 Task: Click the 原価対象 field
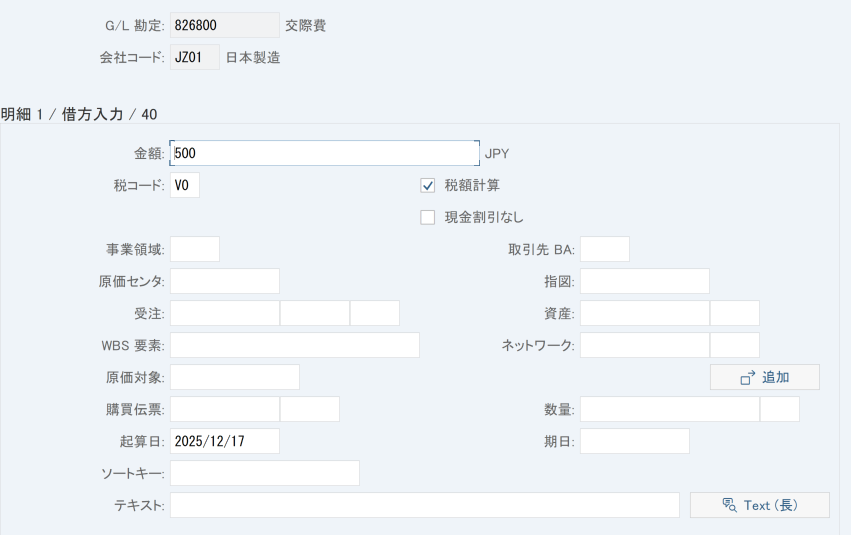point(235,377)
